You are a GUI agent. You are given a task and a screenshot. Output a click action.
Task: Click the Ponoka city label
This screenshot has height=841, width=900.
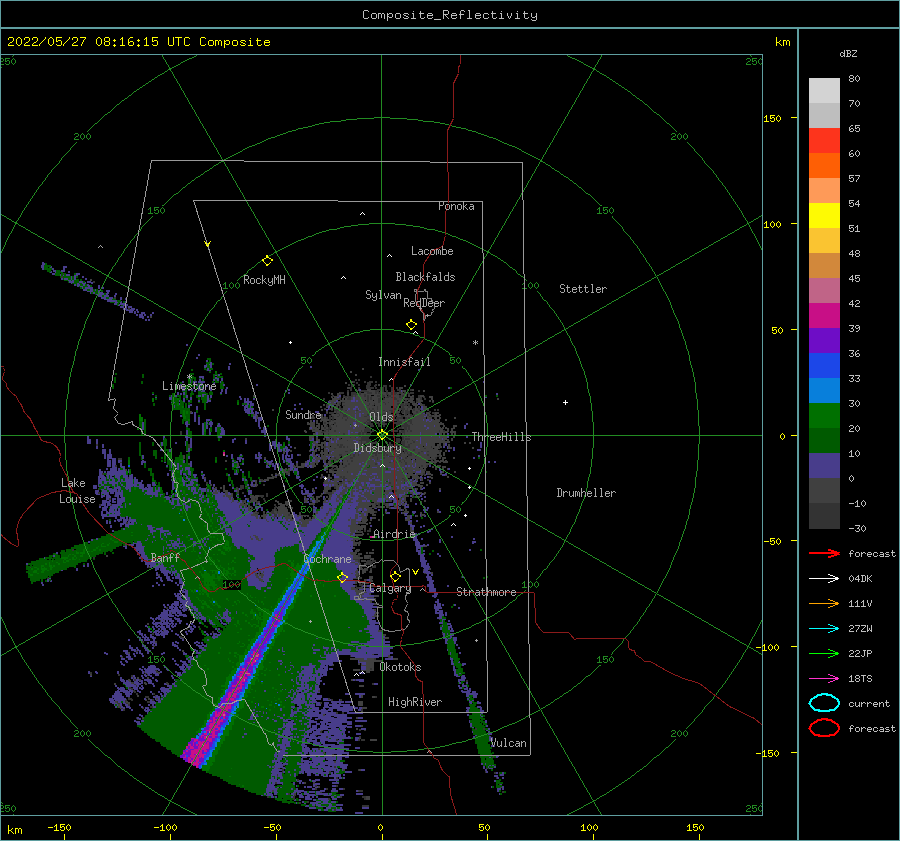tap(456, 206)
